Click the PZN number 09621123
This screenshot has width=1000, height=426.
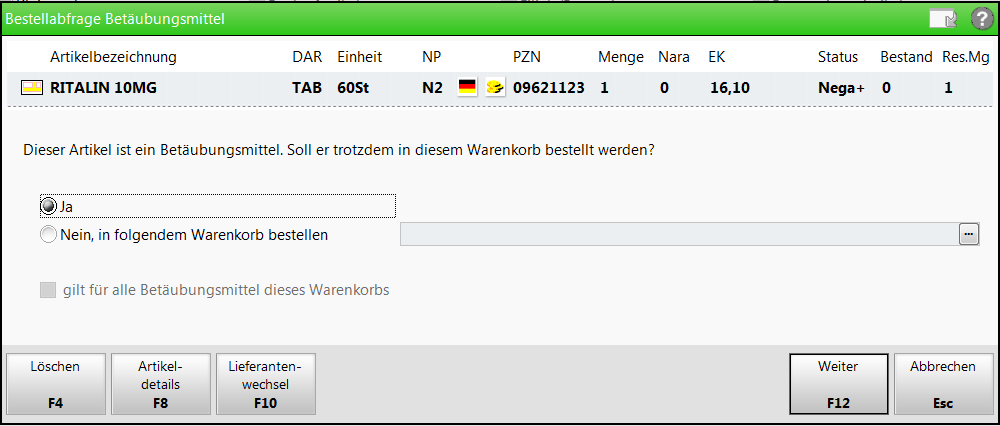tap(548, 88)
